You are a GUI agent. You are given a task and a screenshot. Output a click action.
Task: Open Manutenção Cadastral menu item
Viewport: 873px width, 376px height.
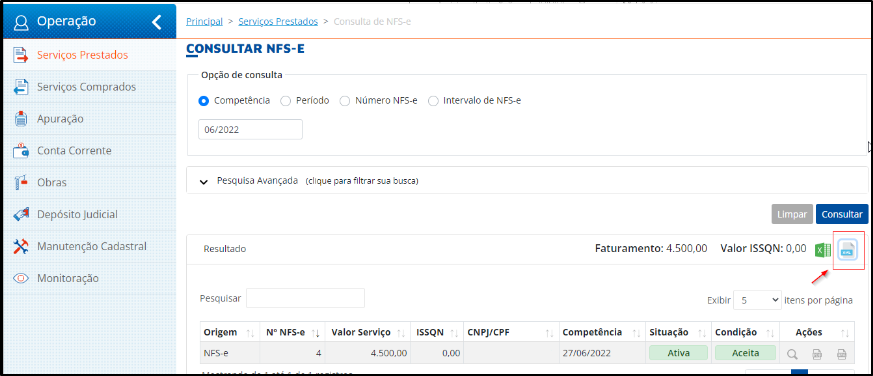pyautogui.click(x=92, y=246)
